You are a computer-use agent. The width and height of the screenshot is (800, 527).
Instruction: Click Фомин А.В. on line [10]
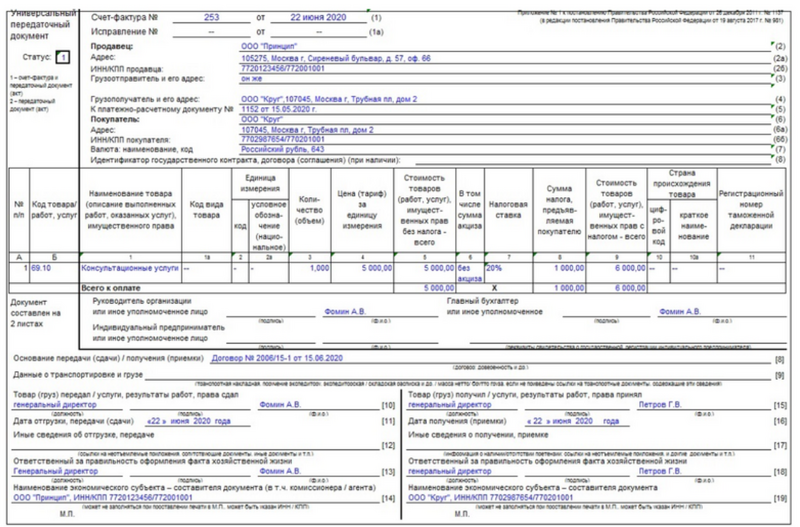coord(280,405)
